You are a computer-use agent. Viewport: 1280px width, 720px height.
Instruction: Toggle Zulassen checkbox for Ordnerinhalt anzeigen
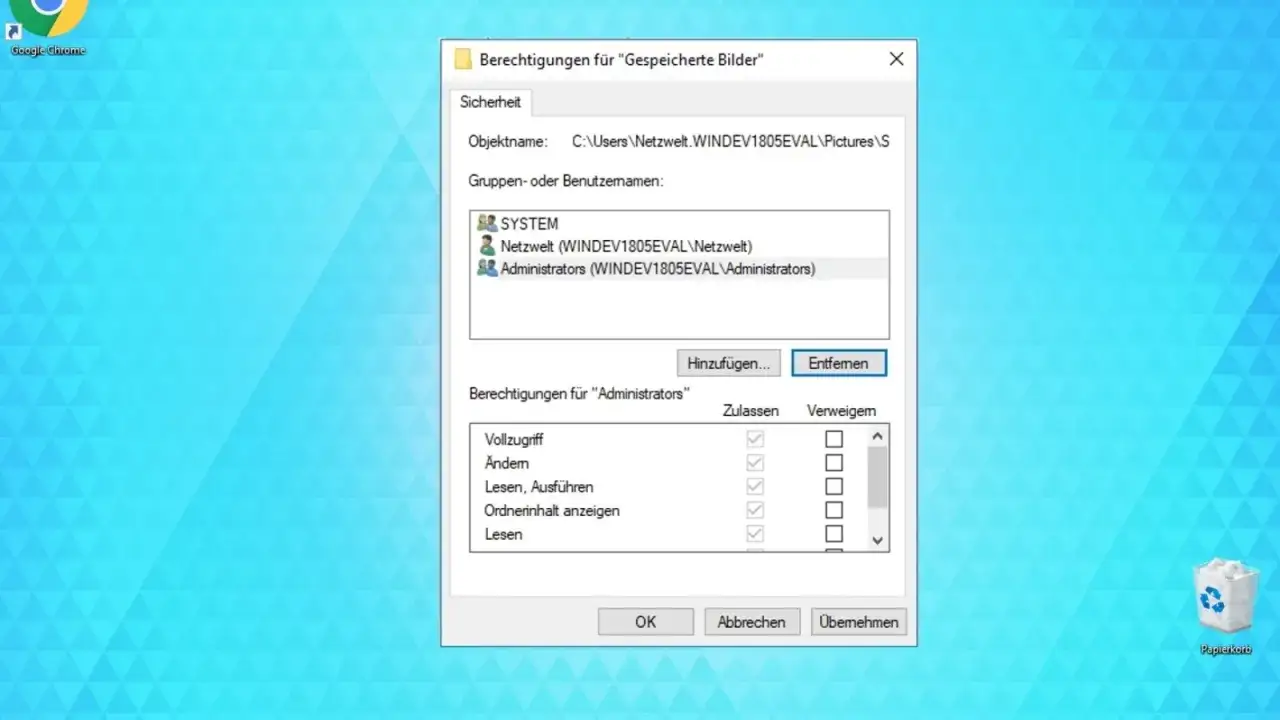(x=755, y=510)
